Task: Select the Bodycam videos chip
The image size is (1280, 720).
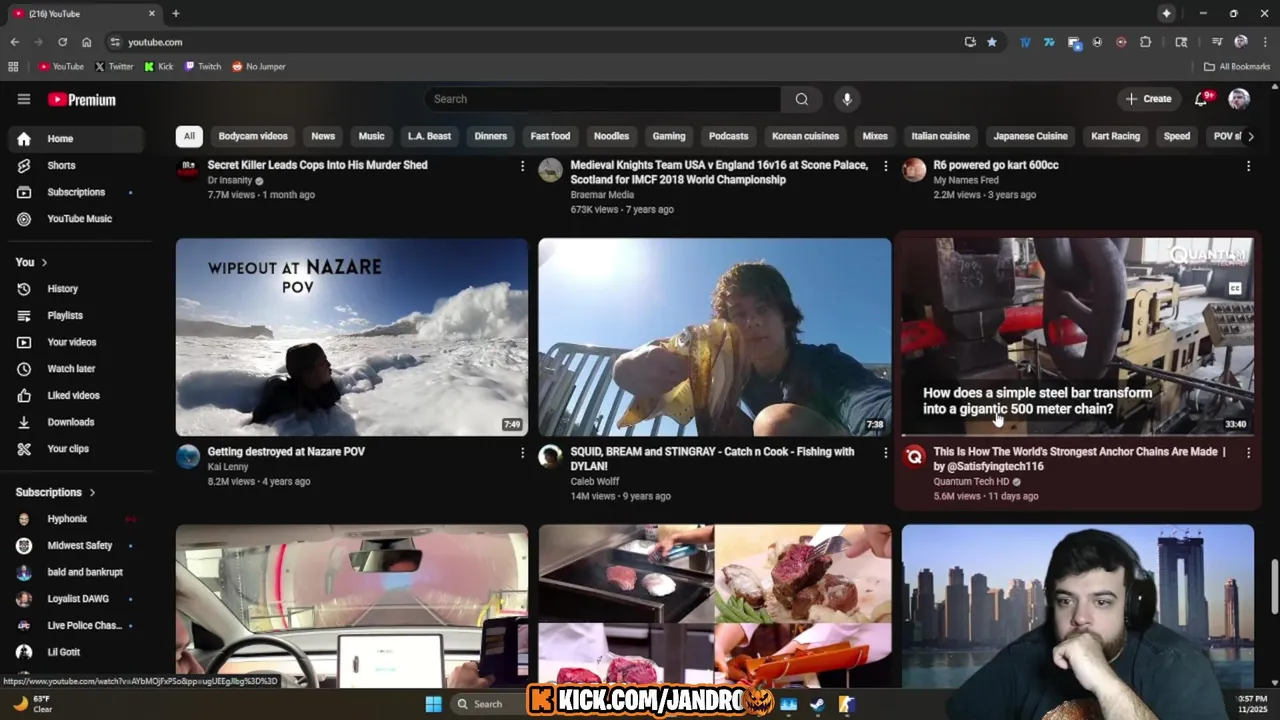Action: [253, 136]
